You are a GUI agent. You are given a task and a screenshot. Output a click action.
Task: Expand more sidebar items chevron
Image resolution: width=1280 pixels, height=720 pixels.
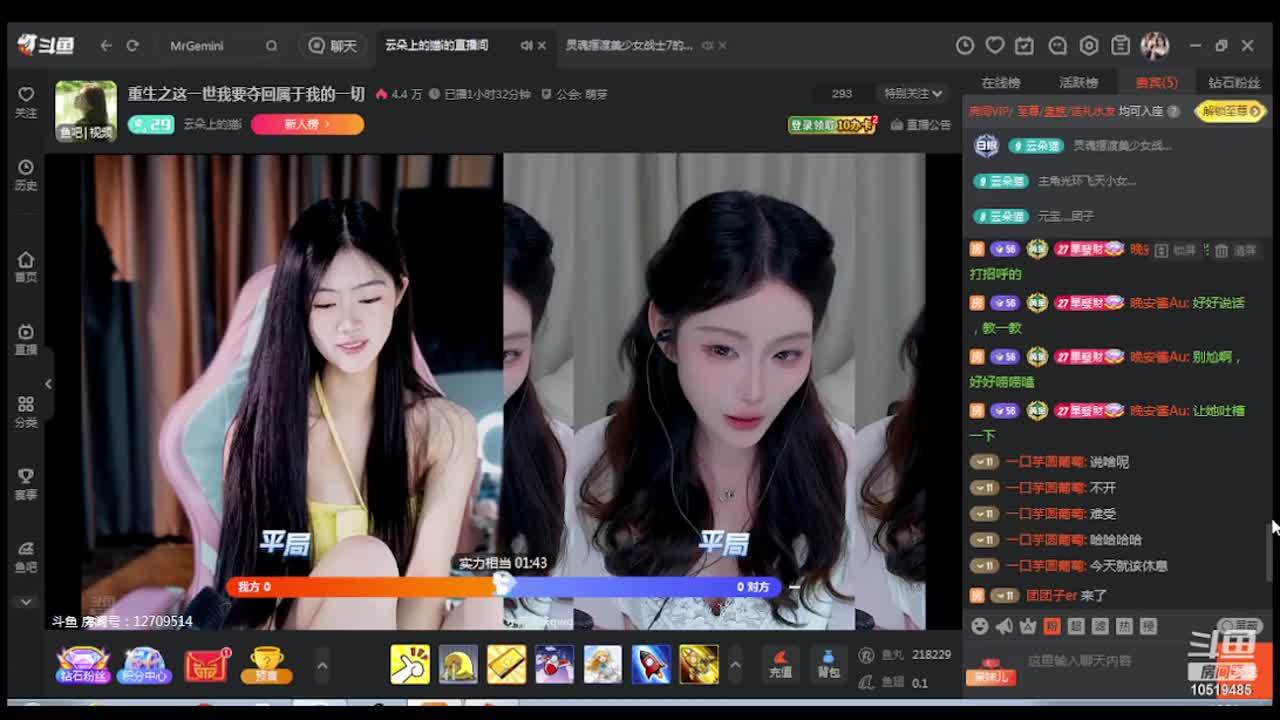(26, 602)
